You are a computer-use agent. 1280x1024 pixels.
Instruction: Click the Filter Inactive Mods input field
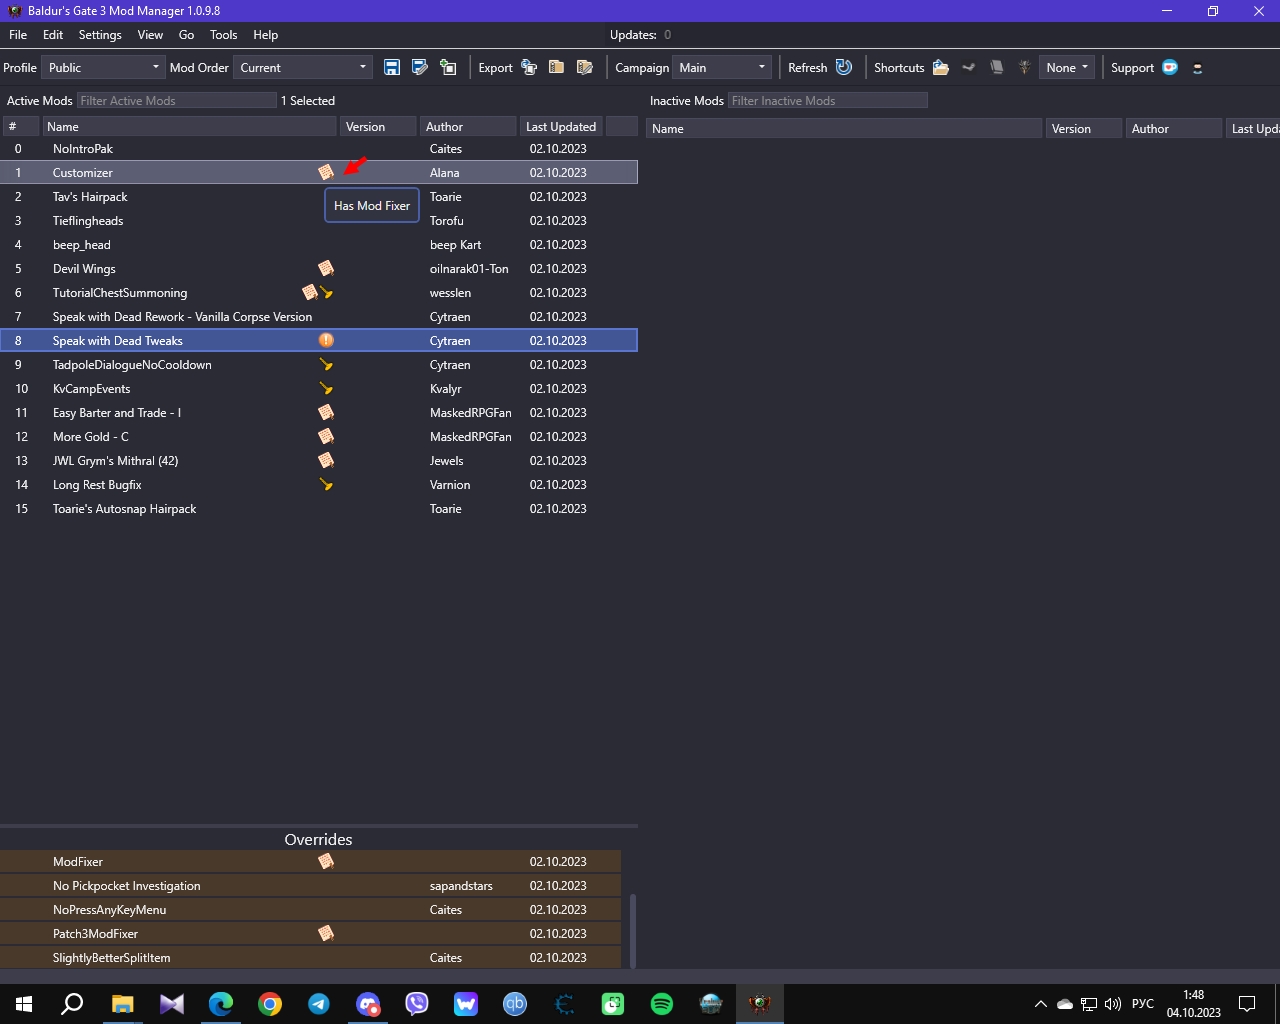[x=828, y=100]
